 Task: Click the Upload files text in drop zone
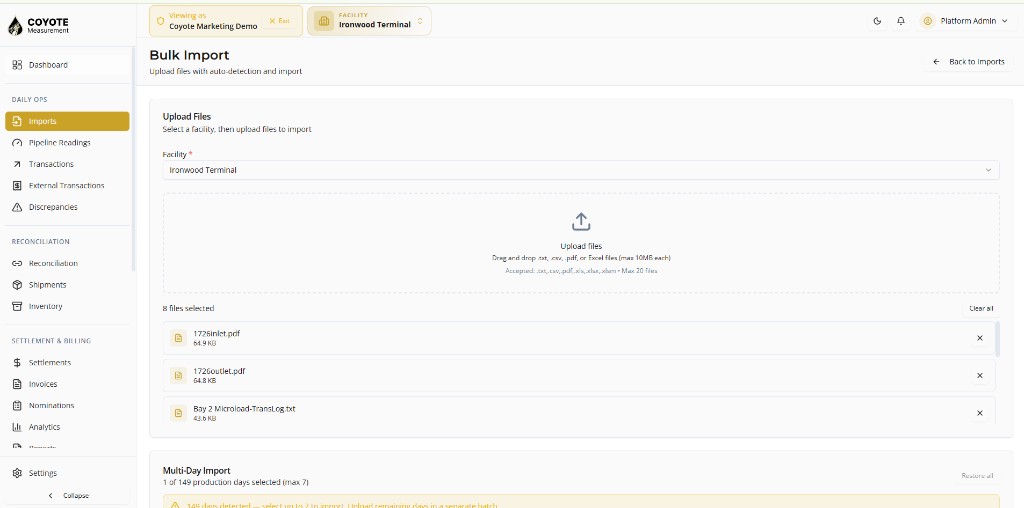pyautogui.click(x=581, y=246)
